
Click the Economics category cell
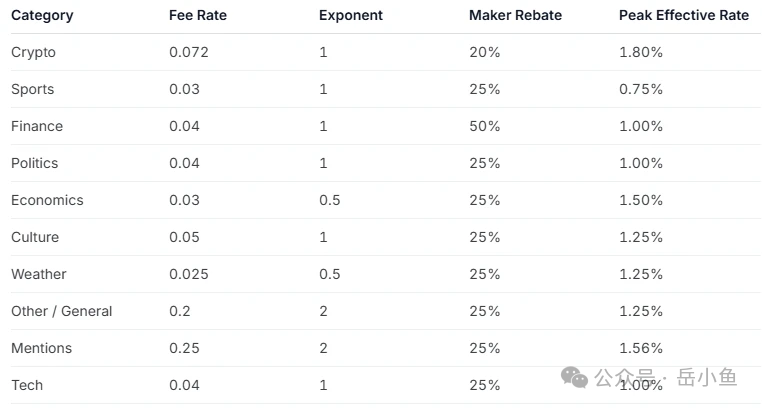[x=47, y=200]
